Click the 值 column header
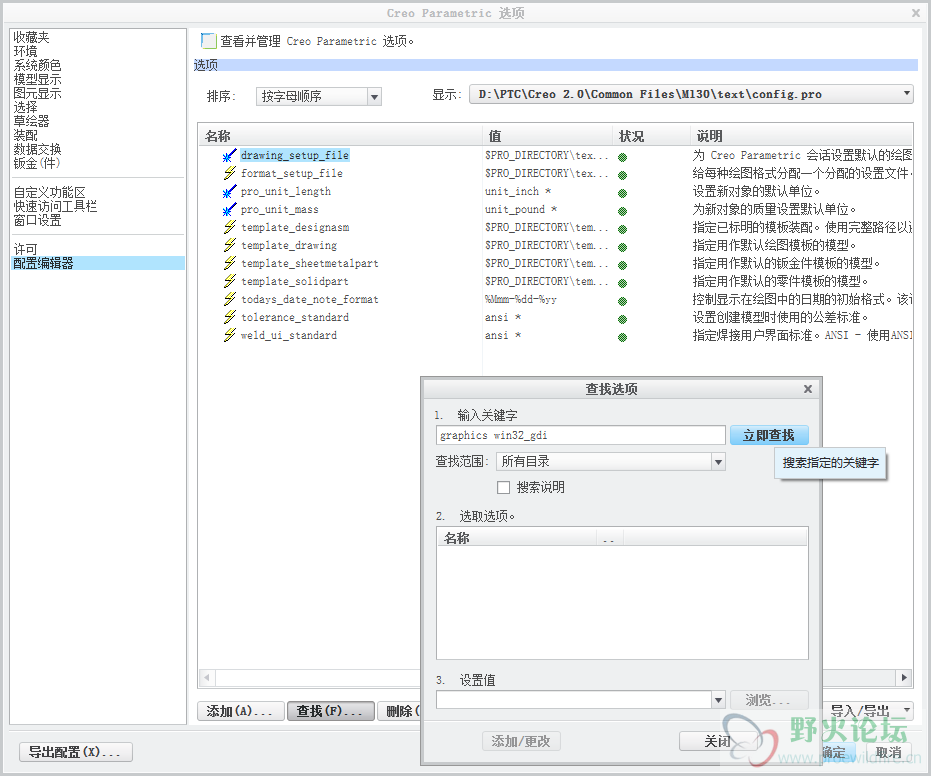 547,136
